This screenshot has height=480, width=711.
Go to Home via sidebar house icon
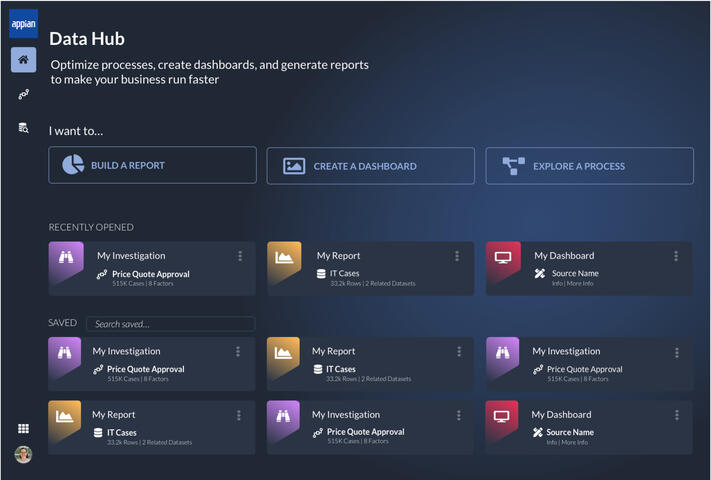pos(23,60)
